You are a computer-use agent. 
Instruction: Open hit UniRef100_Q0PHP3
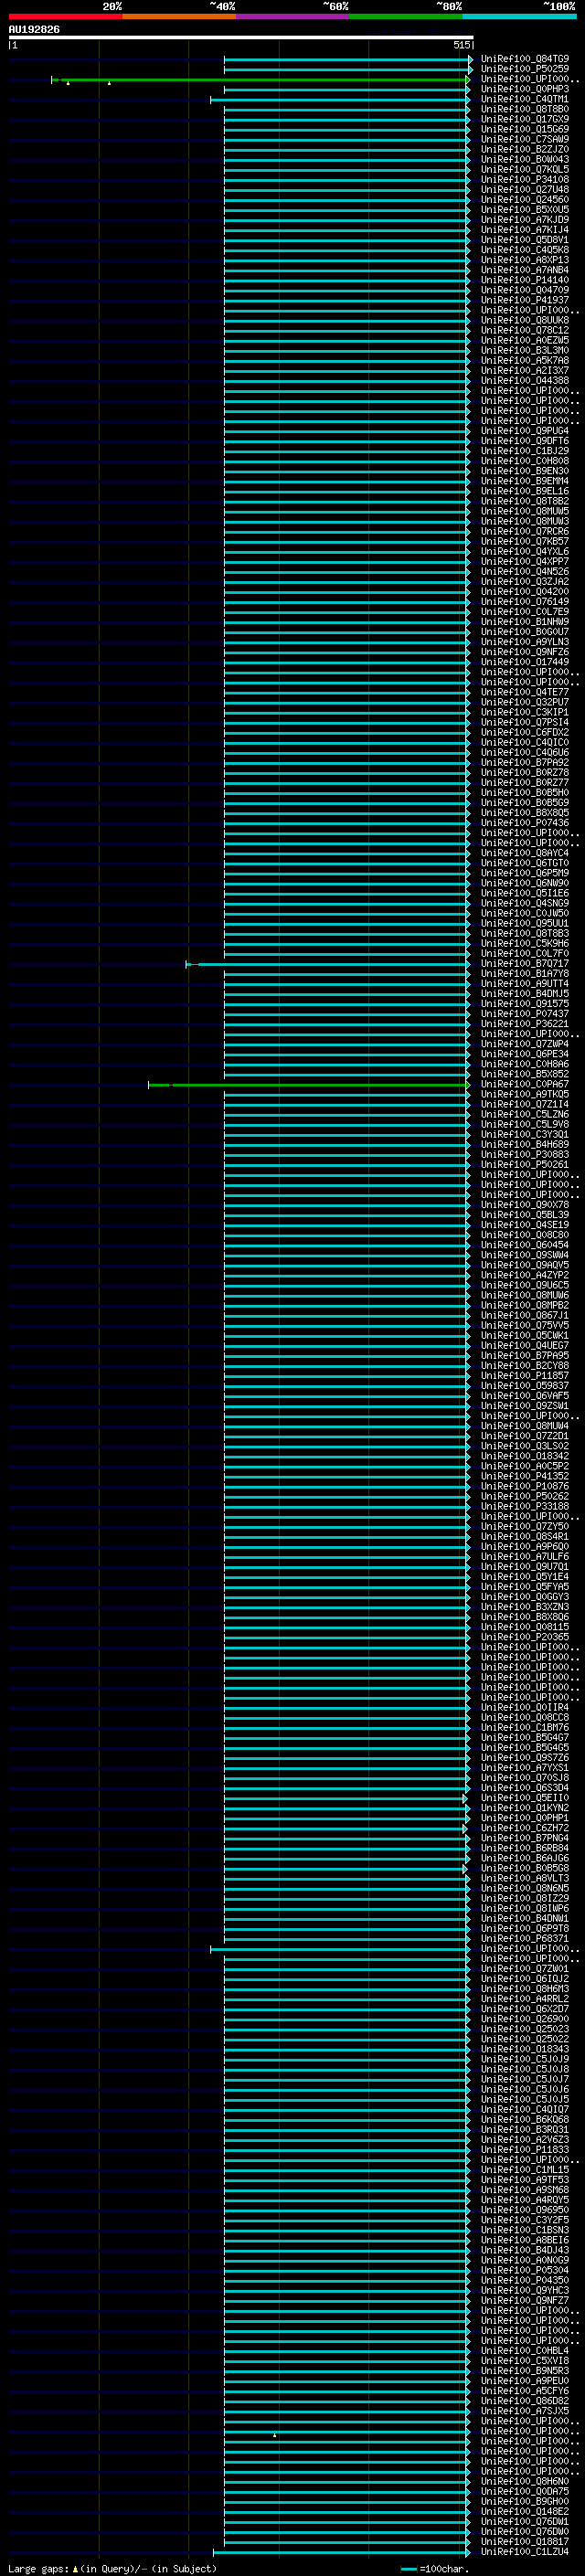[524, 89]
